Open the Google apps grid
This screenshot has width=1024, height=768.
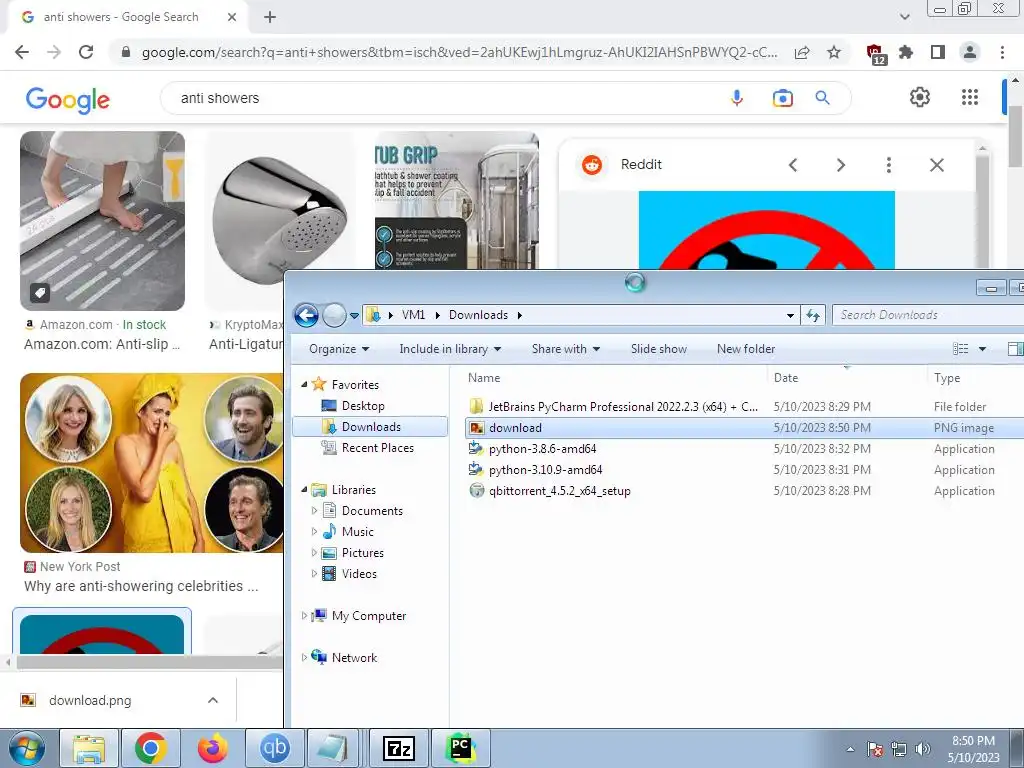(970, 97)
